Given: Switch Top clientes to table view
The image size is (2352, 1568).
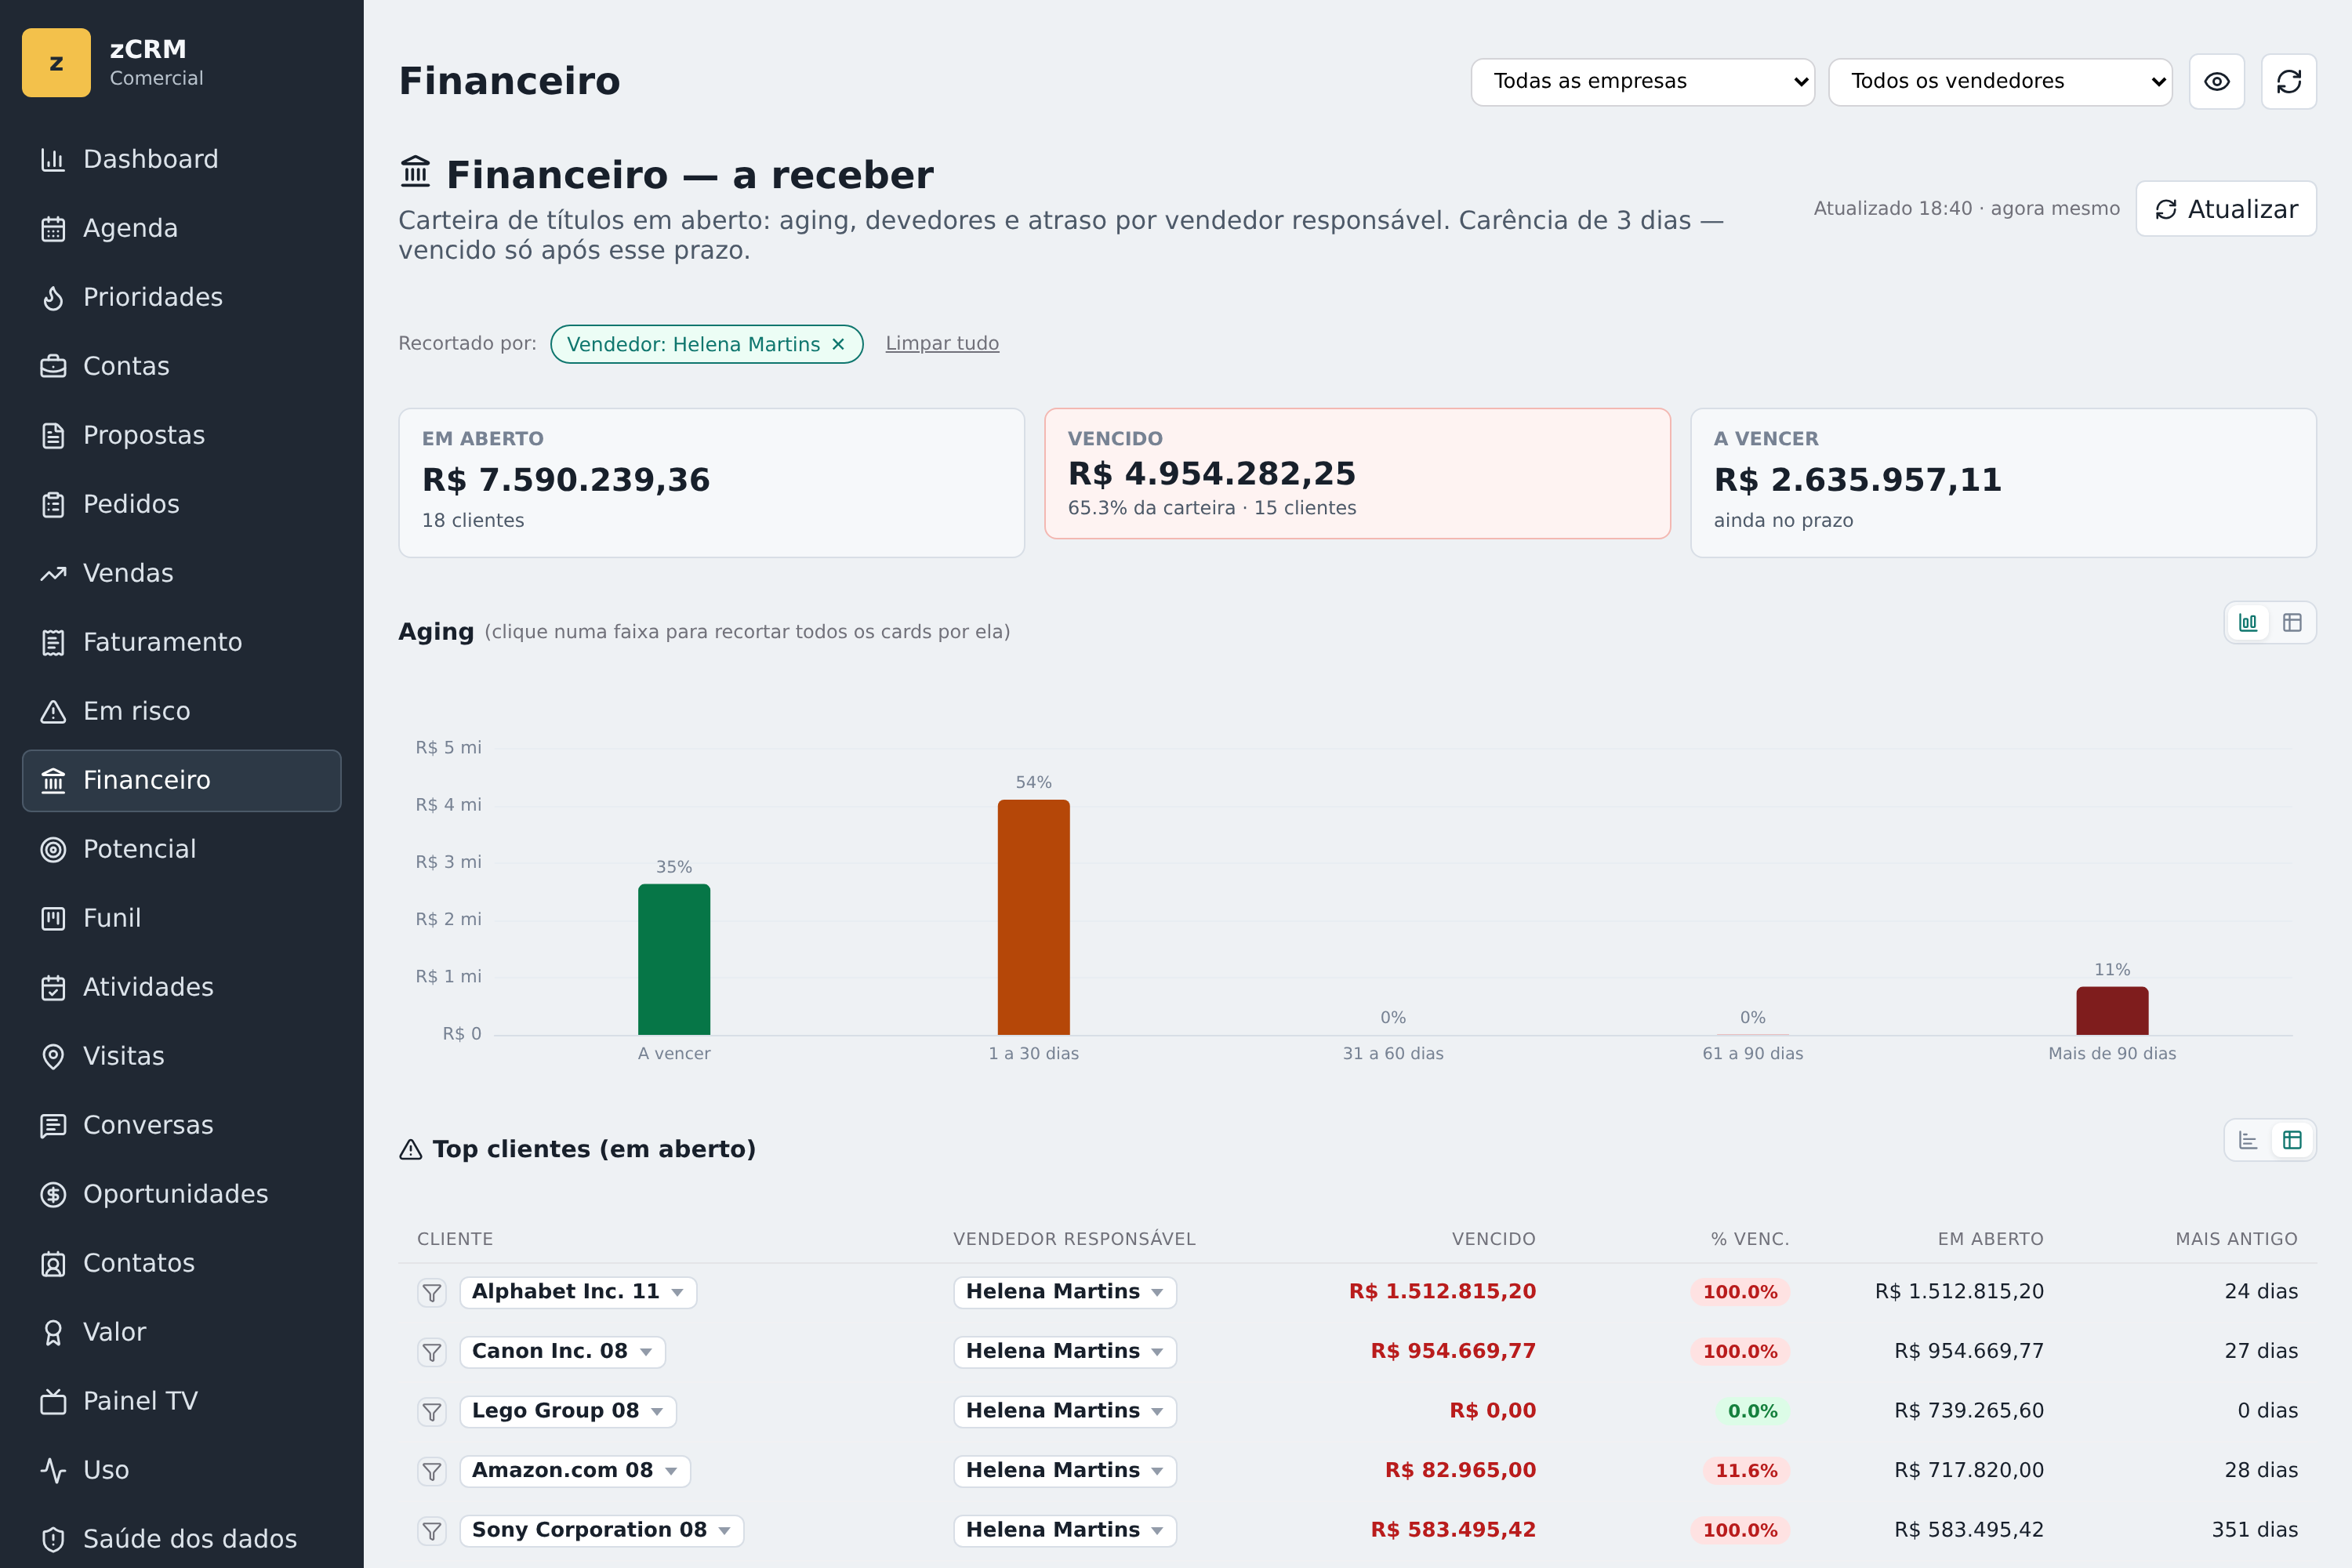Looking at the screenshot, I should click(x=2292, y=1140).
